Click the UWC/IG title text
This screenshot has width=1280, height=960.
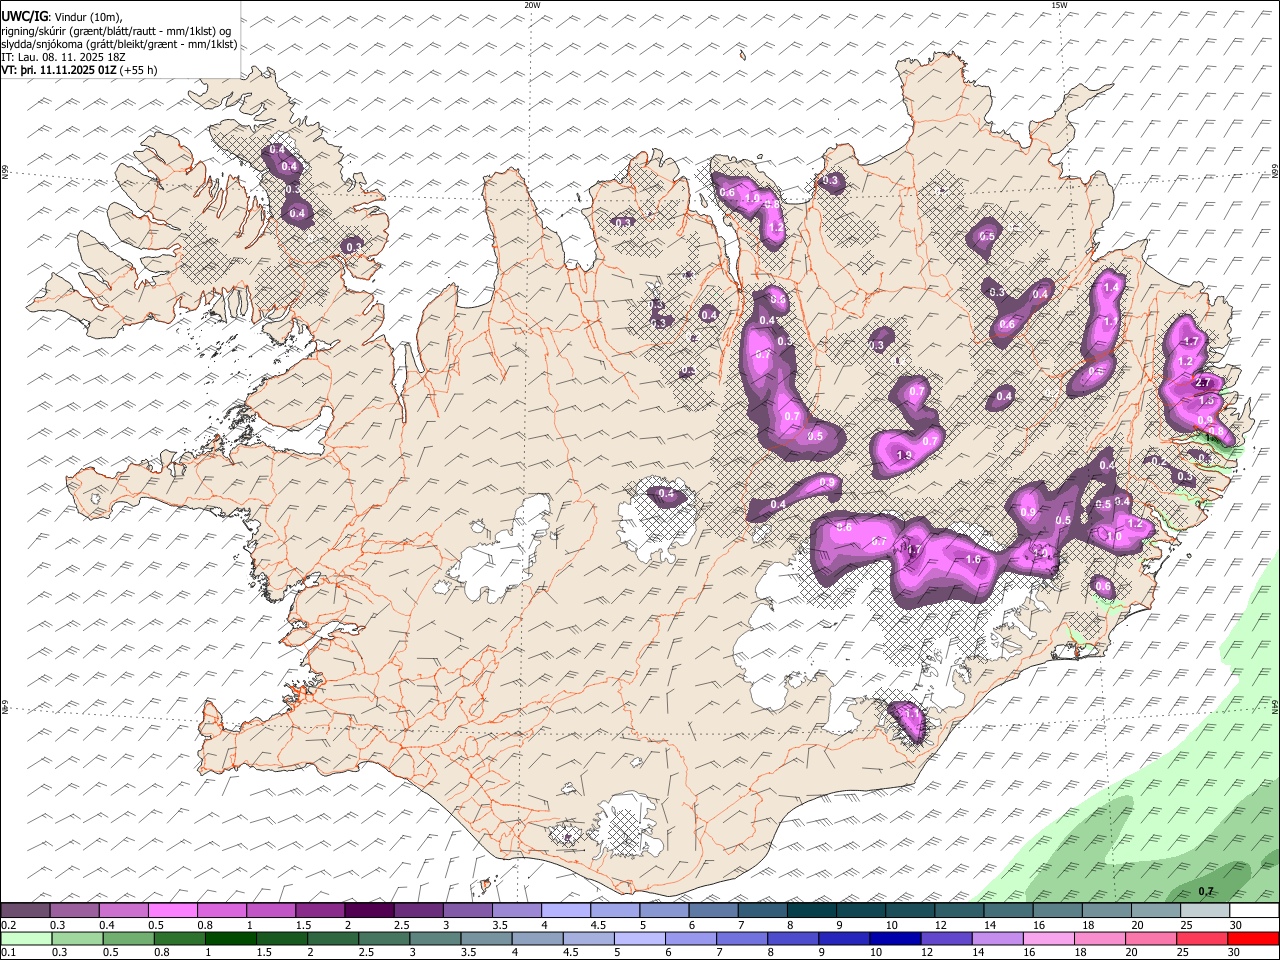24,17
